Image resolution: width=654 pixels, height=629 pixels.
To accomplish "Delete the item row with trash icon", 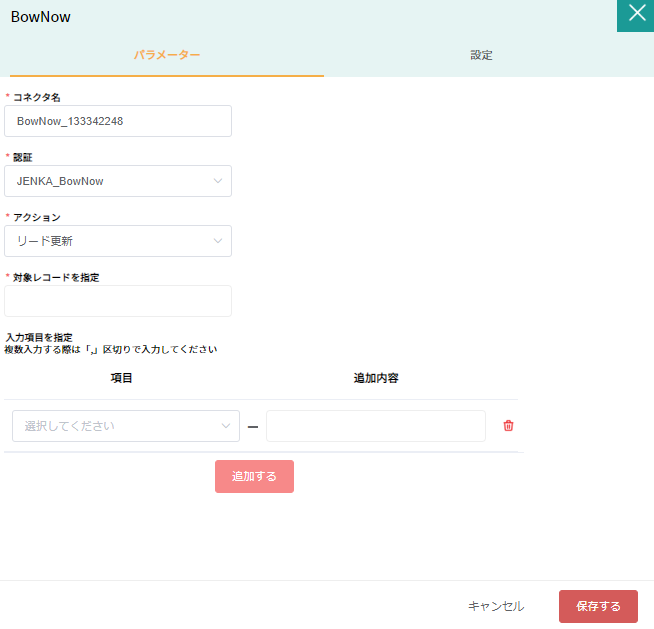I will click(x=508, y=425).
